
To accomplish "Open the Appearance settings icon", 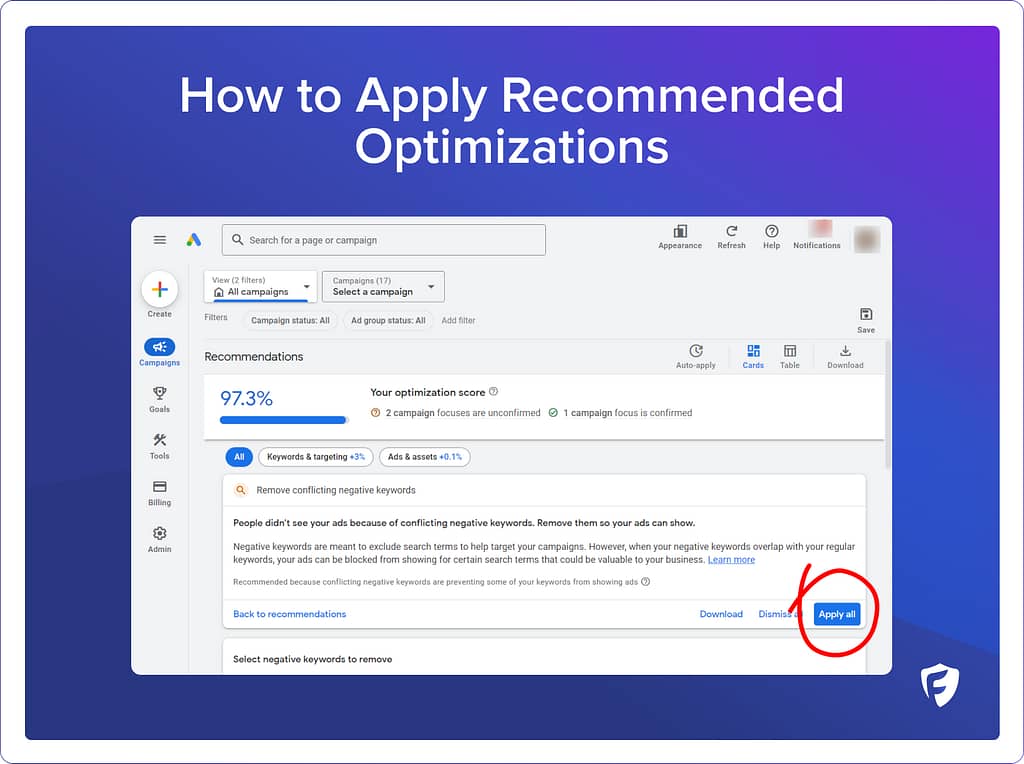I will (680, 232).
